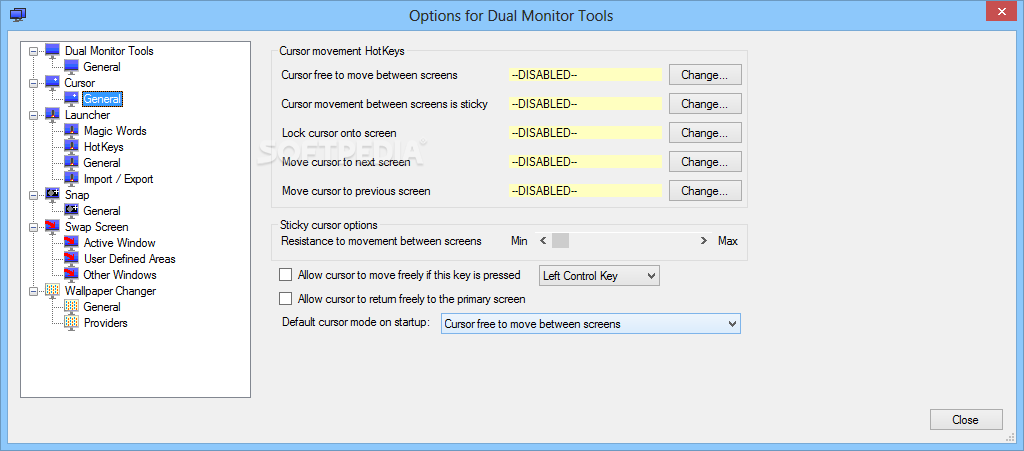
Task: Click the icon next to Import / Export
Action: [x=71, y=179]
